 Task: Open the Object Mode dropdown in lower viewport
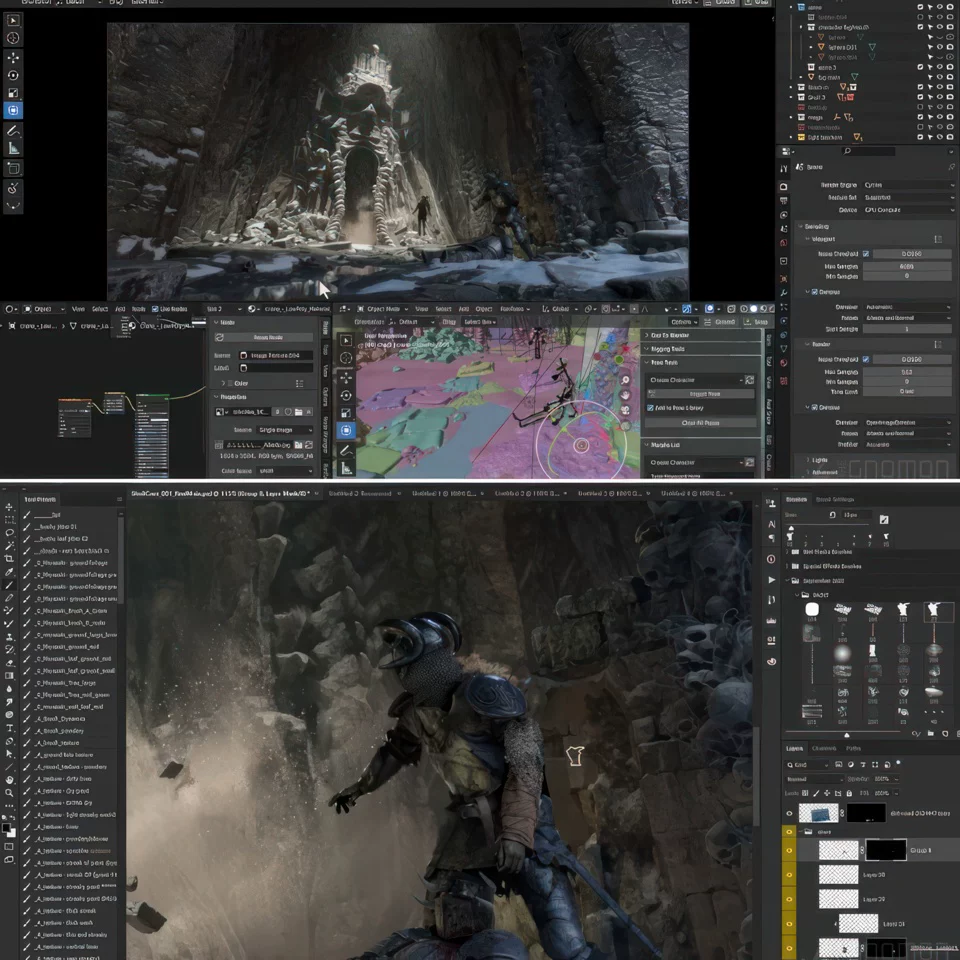click(x=383, y=309)
